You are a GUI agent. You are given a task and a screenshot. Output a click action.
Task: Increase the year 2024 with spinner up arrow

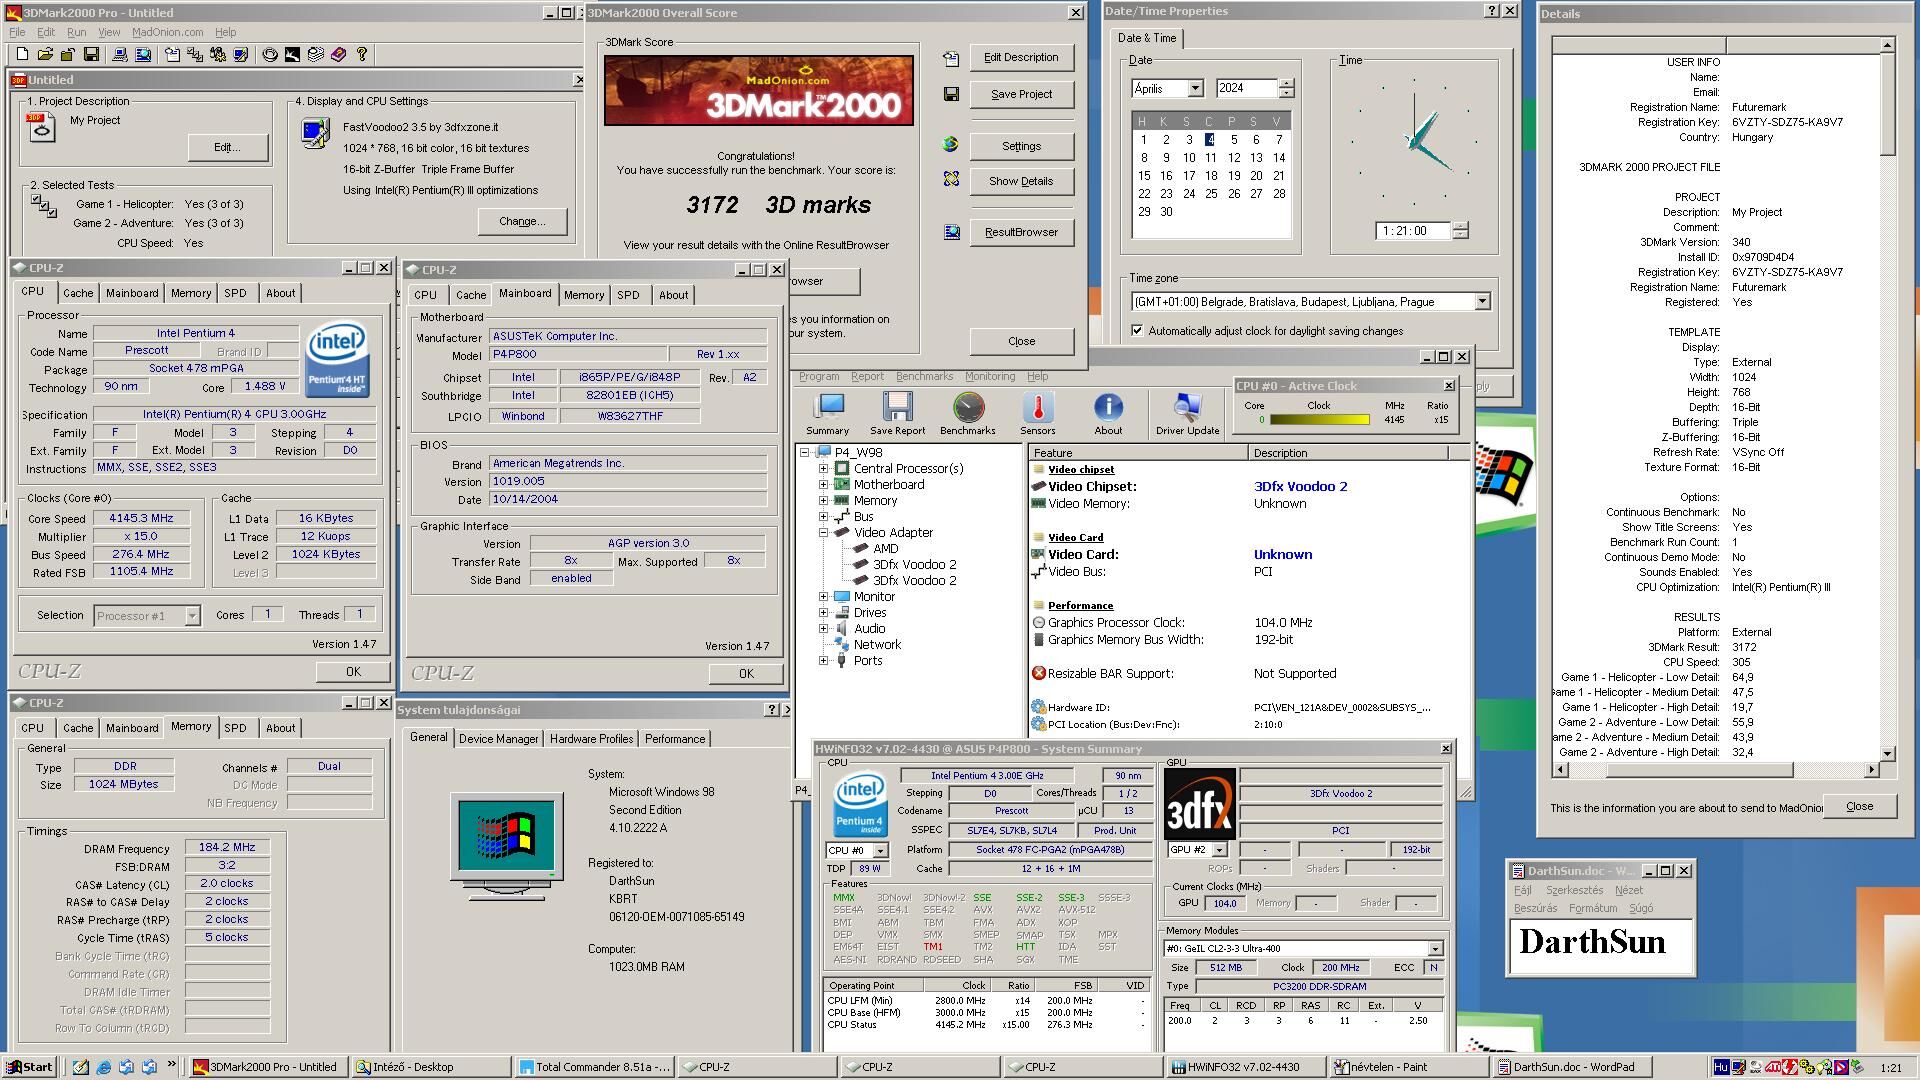click(x=1286, y=84)
